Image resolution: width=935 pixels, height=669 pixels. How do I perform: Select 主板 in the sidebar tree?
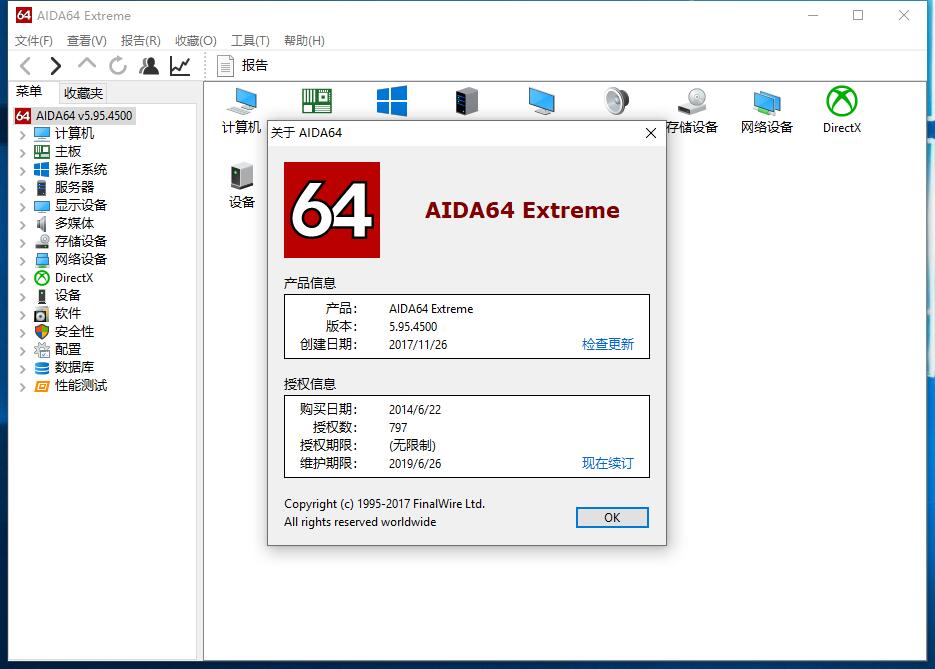tap(67, 151)
